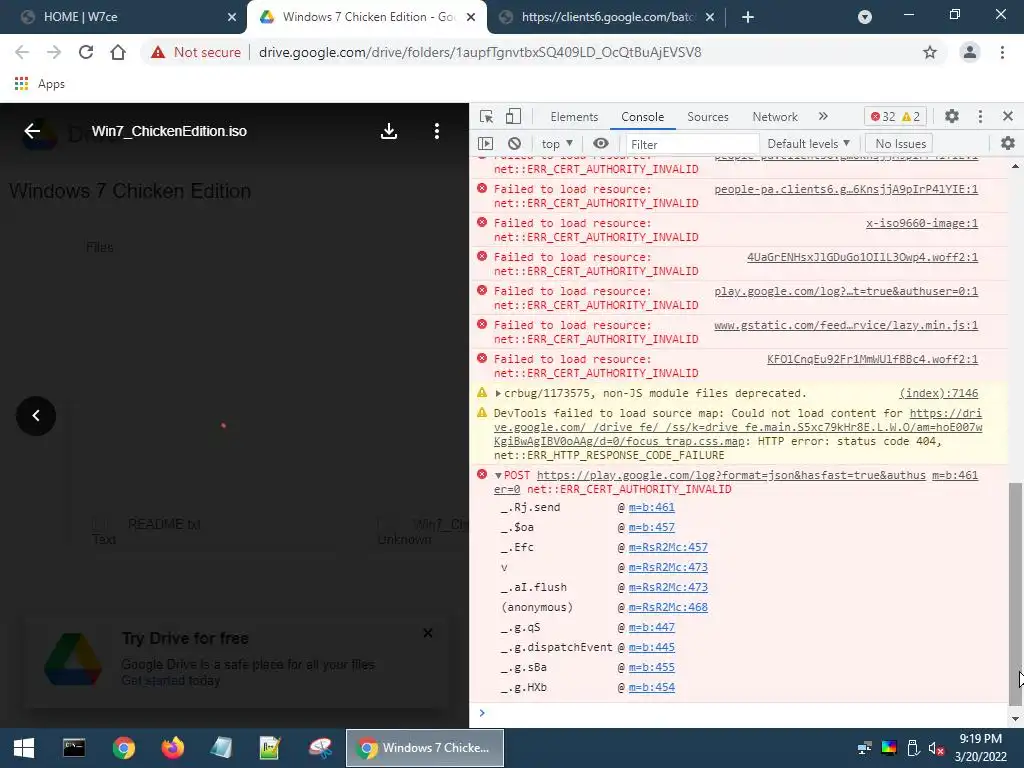The width and height of the screenshot is (1024, 768).
Task: Open the m=b:454 link for _.g.HXb
Action: (651, 688)
